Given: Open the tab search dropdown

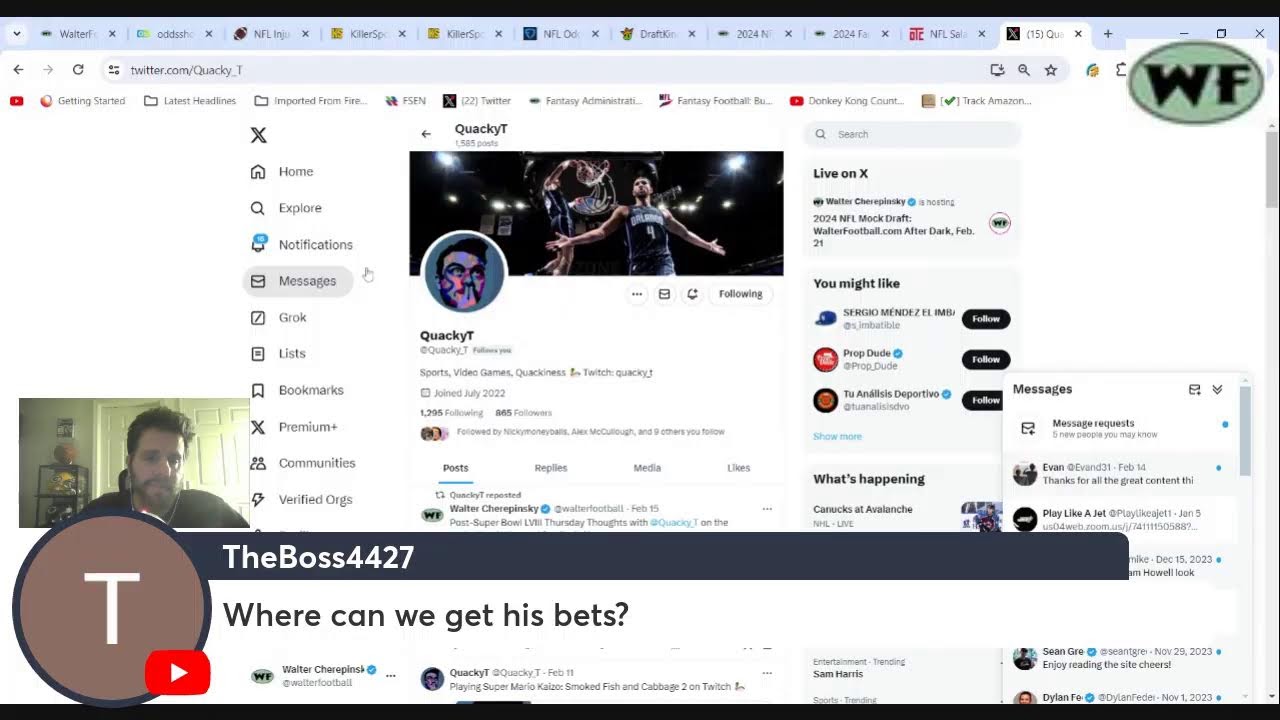Looking at the screenshot, I should [17, 34].
